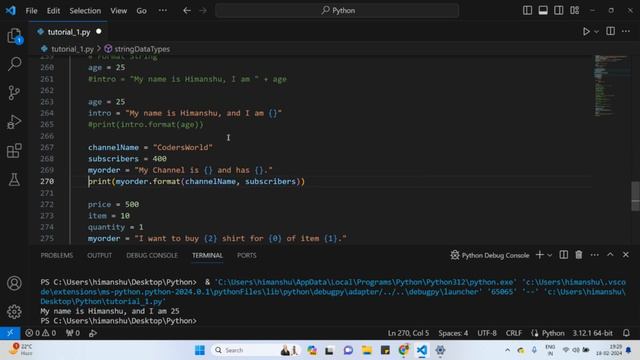The height and width of the screenshot is (360, 640).
Task: Open the Source Control view
Action: click(x=14, y=93)
